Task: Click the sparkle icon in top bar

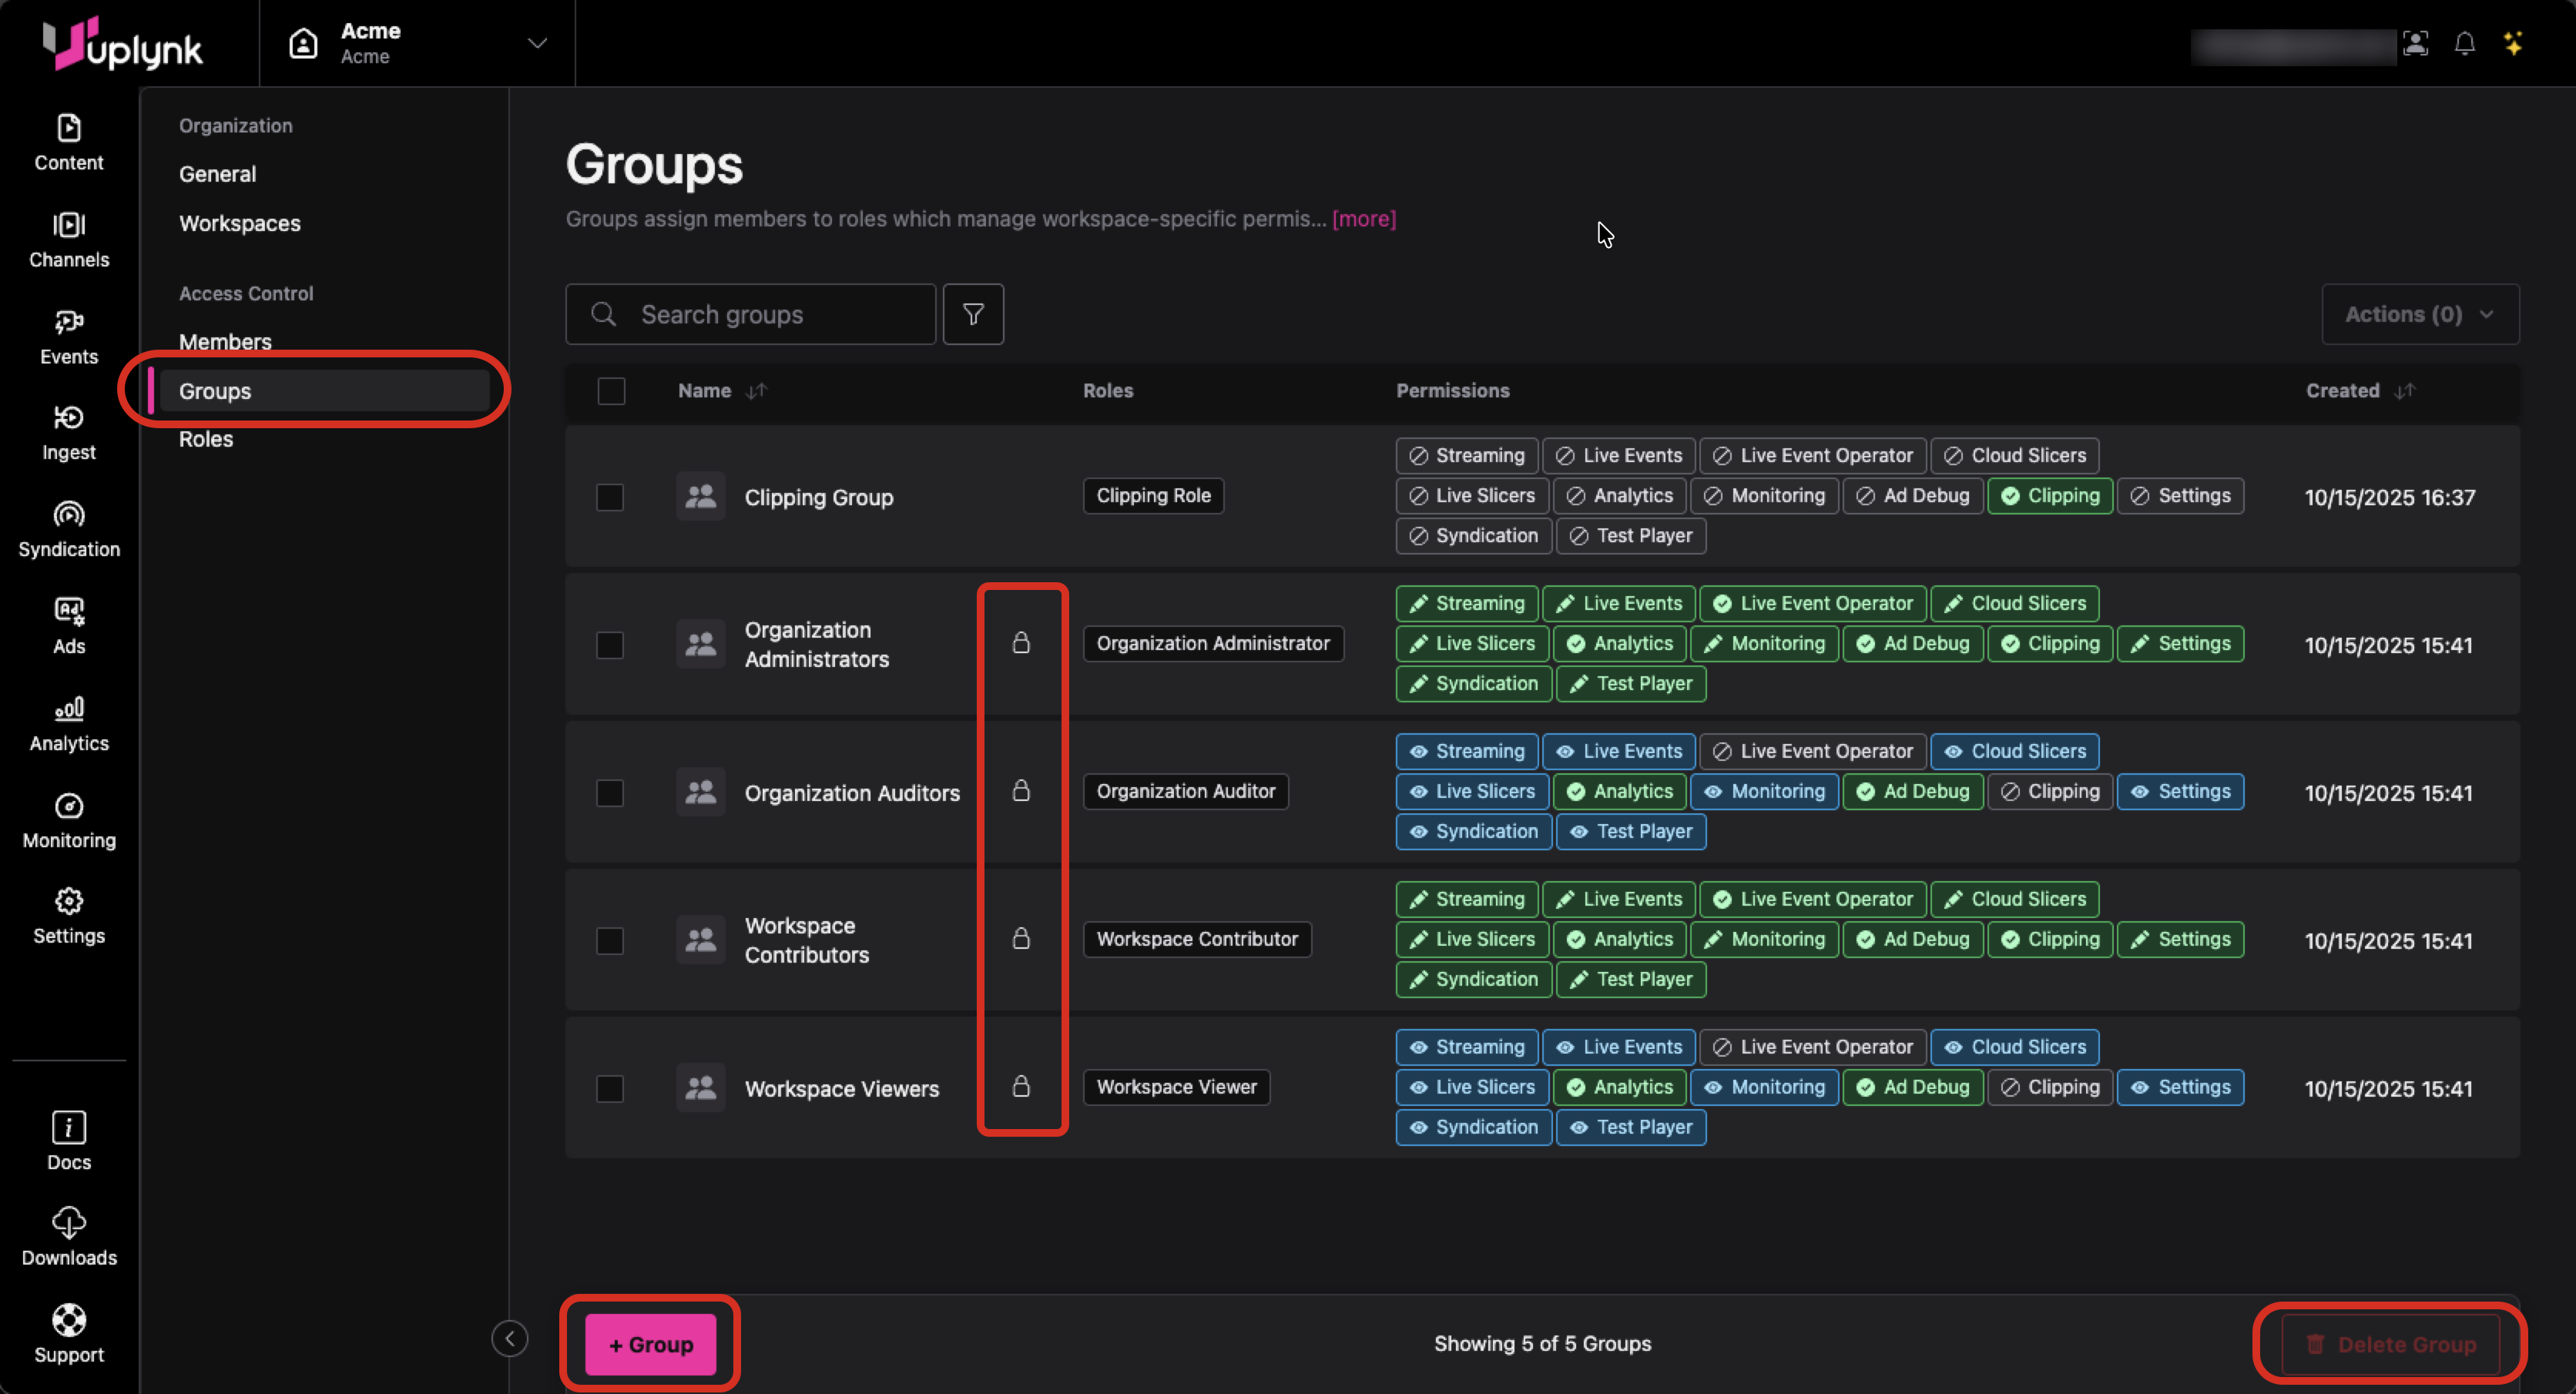Action: point(2513,44)
